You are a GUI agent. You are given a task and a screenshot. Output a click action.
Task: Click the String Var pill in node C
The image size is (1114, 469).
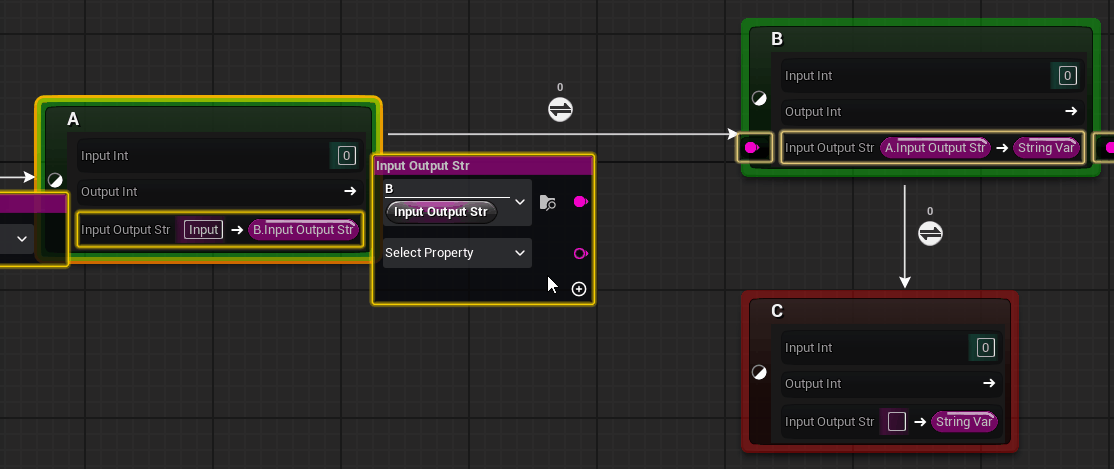[x=964, y=421]
